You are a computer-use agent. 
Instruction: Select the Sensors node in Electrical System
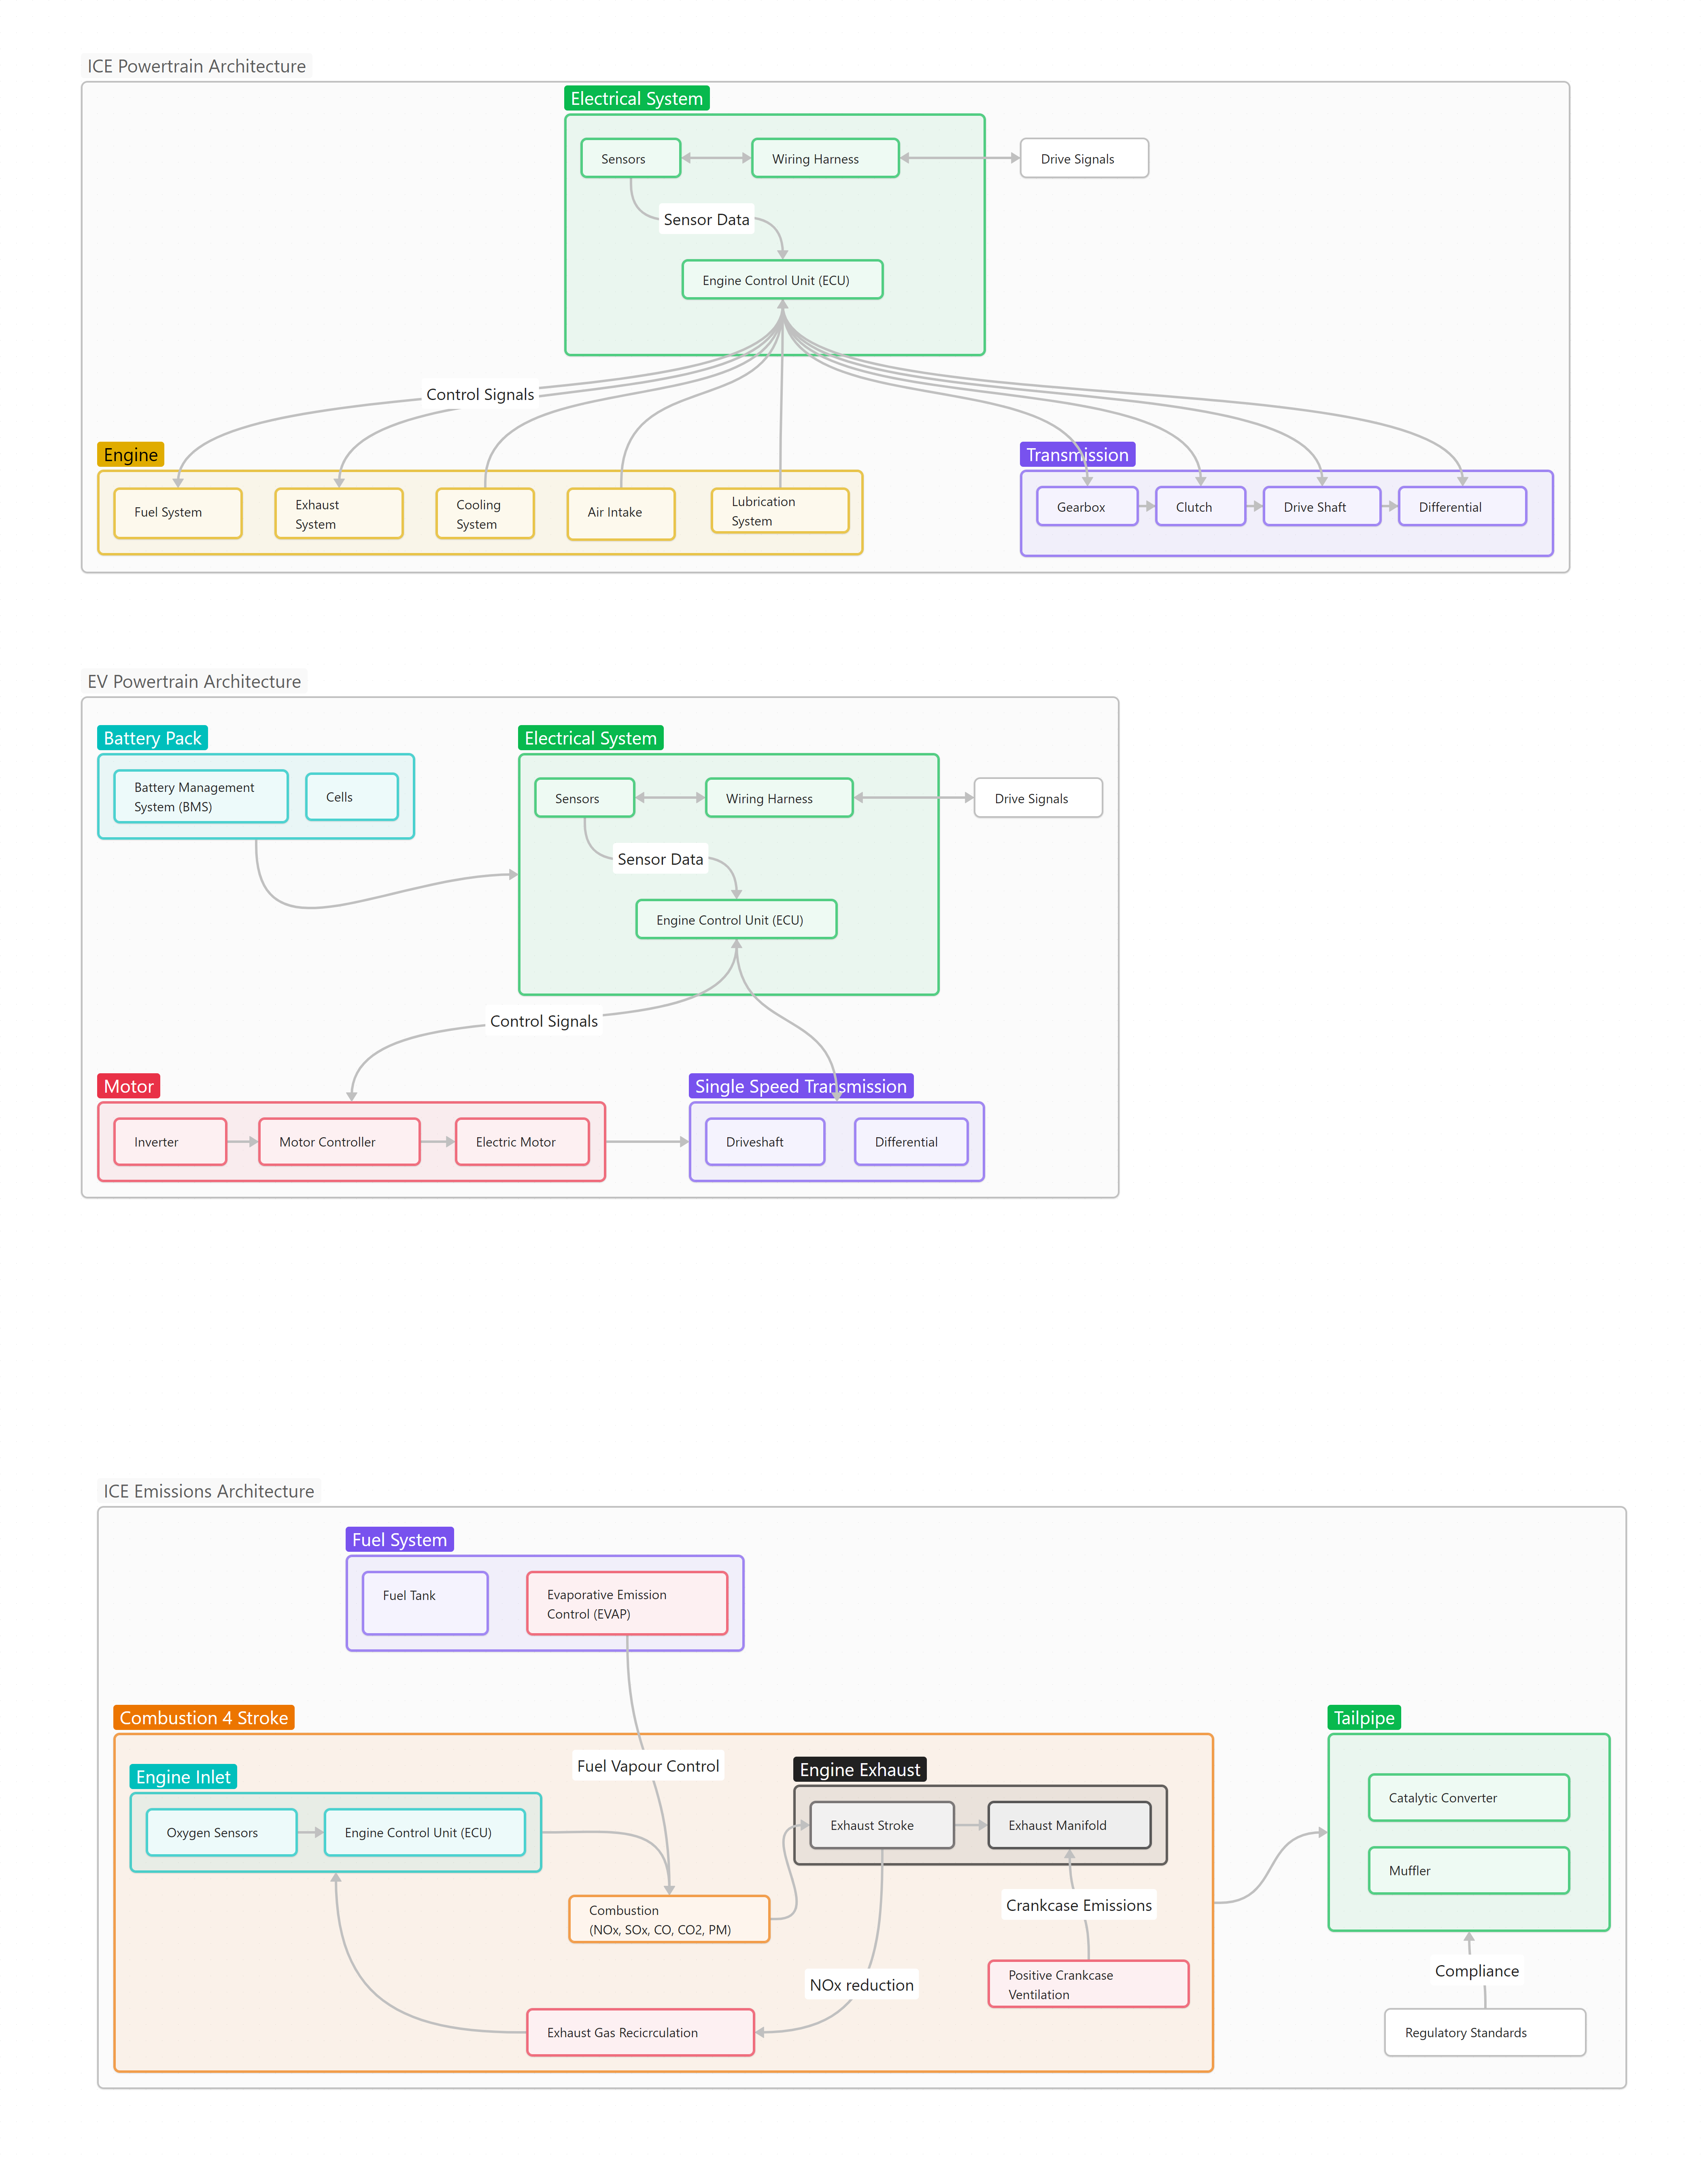point(630,158)
